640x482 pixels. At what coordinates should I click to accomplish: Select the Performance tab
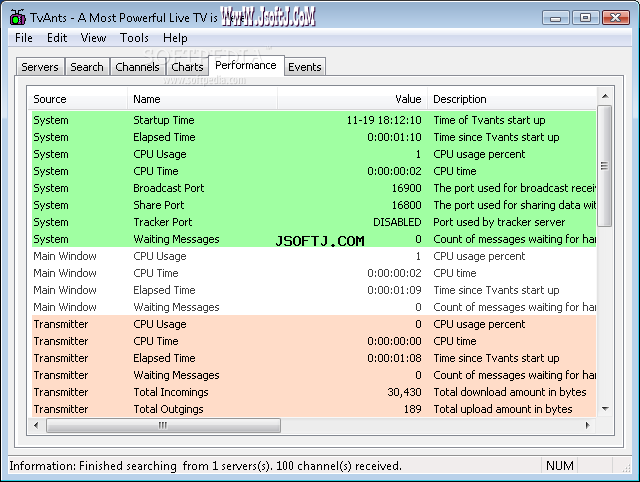point(246,65)
